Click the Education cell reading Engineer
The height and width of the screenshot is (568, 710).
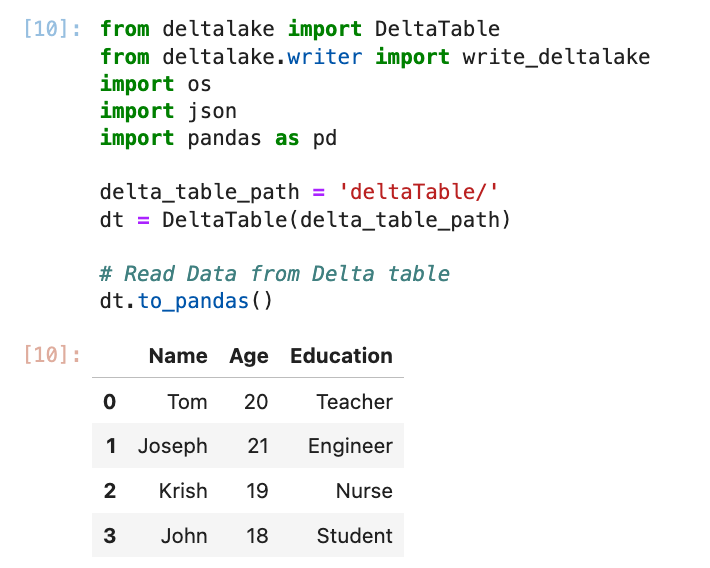[x=350, y=446]
